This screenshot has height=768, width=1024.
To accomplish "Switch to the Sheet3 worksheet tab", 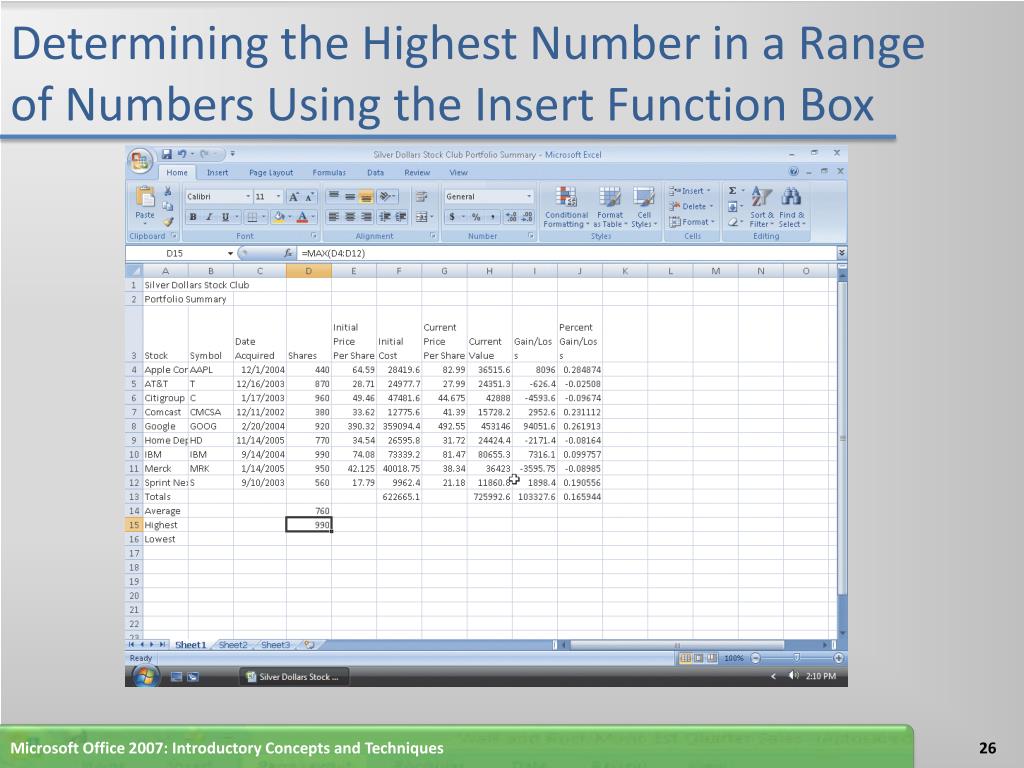I will click(276, 645).
